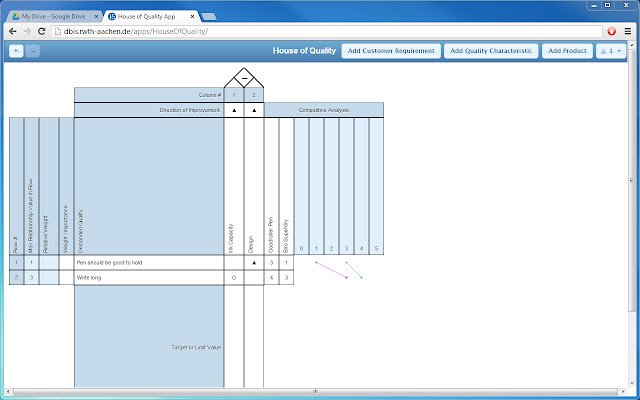Open the user count dropdown
The height and width of the screenshot is (400, 640).
[x=611, y=51]
